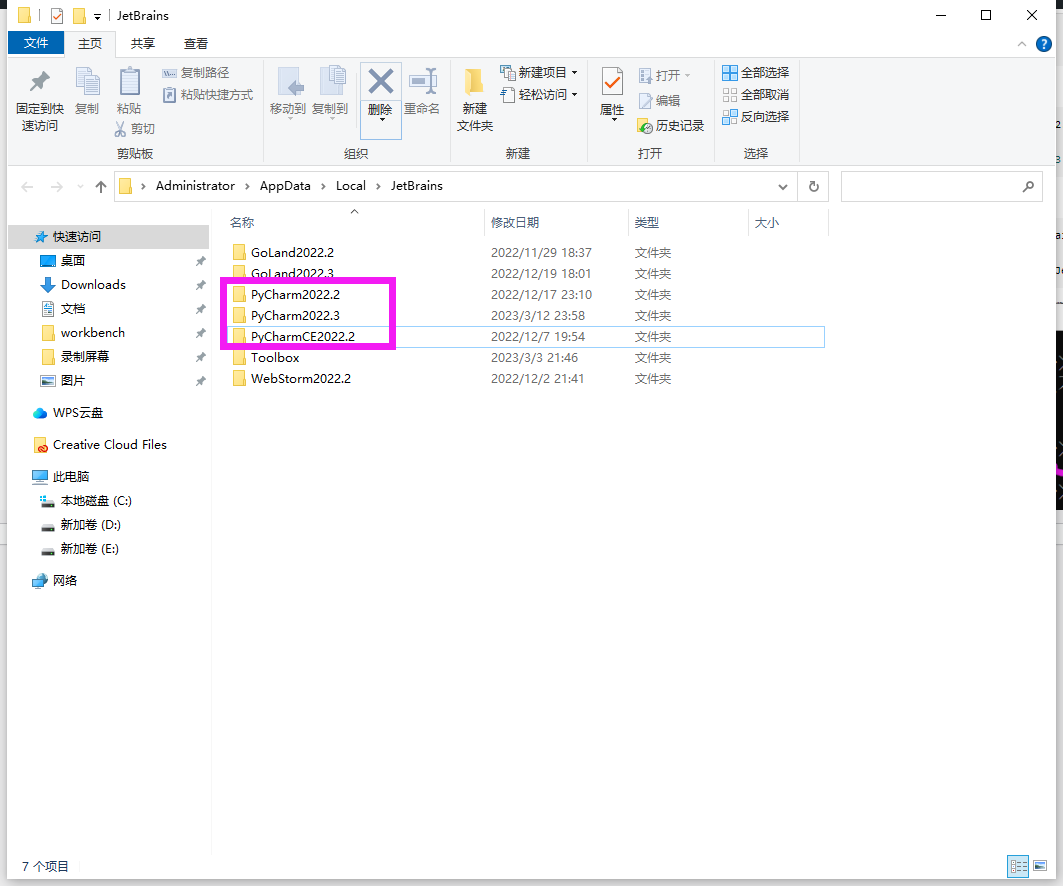The image size is (1063, 886).
Task: Click the Rename (重命名) icon
Action: pyautogui.click(x=423, y=82)
